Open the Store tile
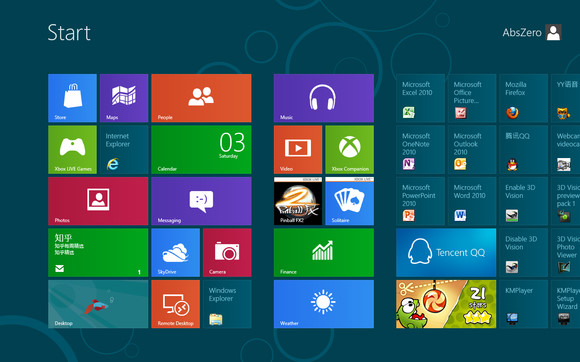Screen dimensions: 580x362 72,98
